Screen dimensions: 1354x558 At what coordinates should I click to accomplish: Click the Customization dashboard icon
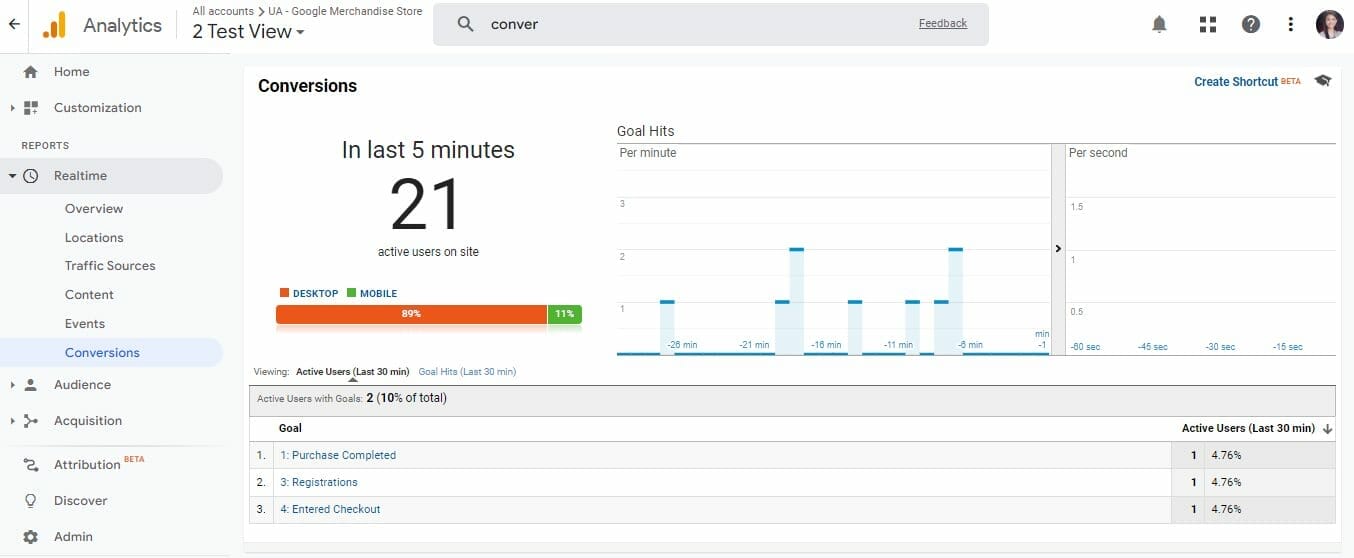pyautogui.click(x=30, y=108)
